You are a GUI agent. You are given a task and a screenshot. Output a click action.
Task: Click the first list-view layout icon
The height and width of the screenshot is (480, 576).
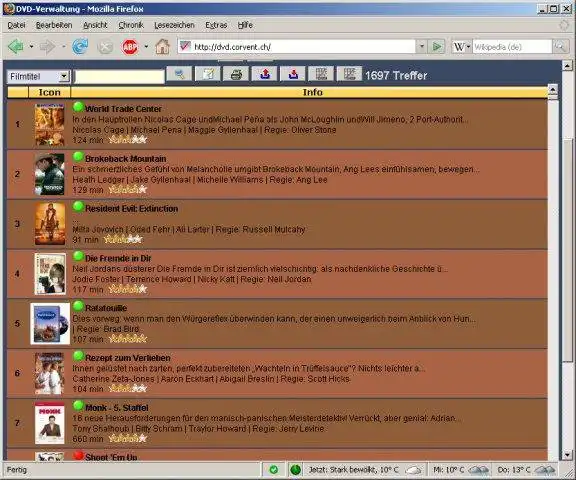tap(321, 74)
